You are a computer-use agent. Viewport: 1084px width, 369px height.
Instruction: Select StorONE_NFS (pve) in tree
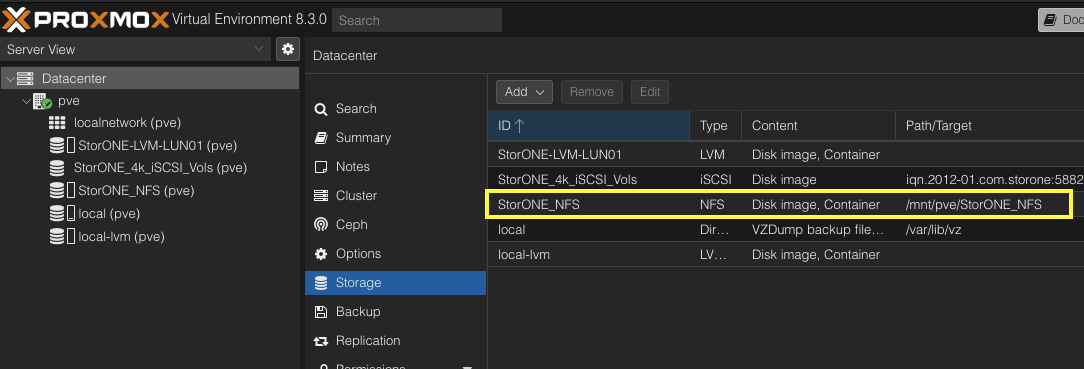click(x=150, y=190)
